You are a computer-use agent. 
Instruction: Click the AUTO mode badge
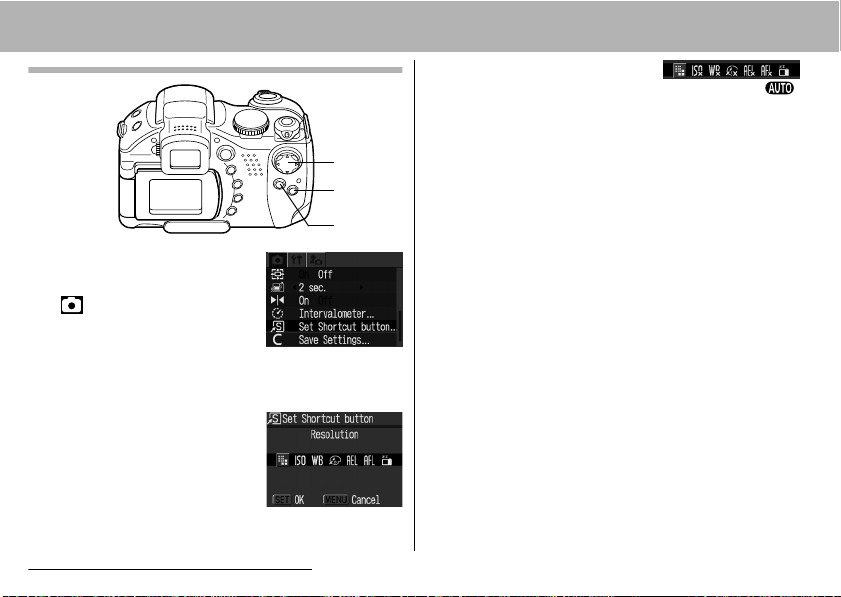[779, 88]
